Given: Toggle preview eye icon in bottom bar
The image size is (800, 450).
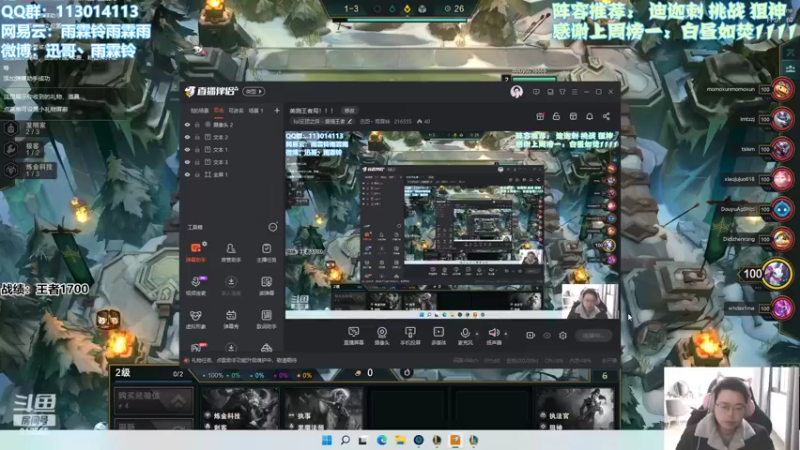Looking at the screenshot, I should (x=547, y=335).
